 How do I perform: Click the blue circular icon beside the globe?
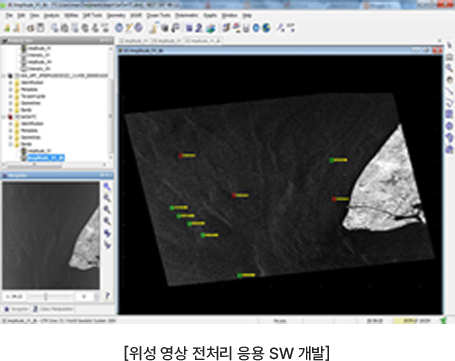(x=256, y=28)
